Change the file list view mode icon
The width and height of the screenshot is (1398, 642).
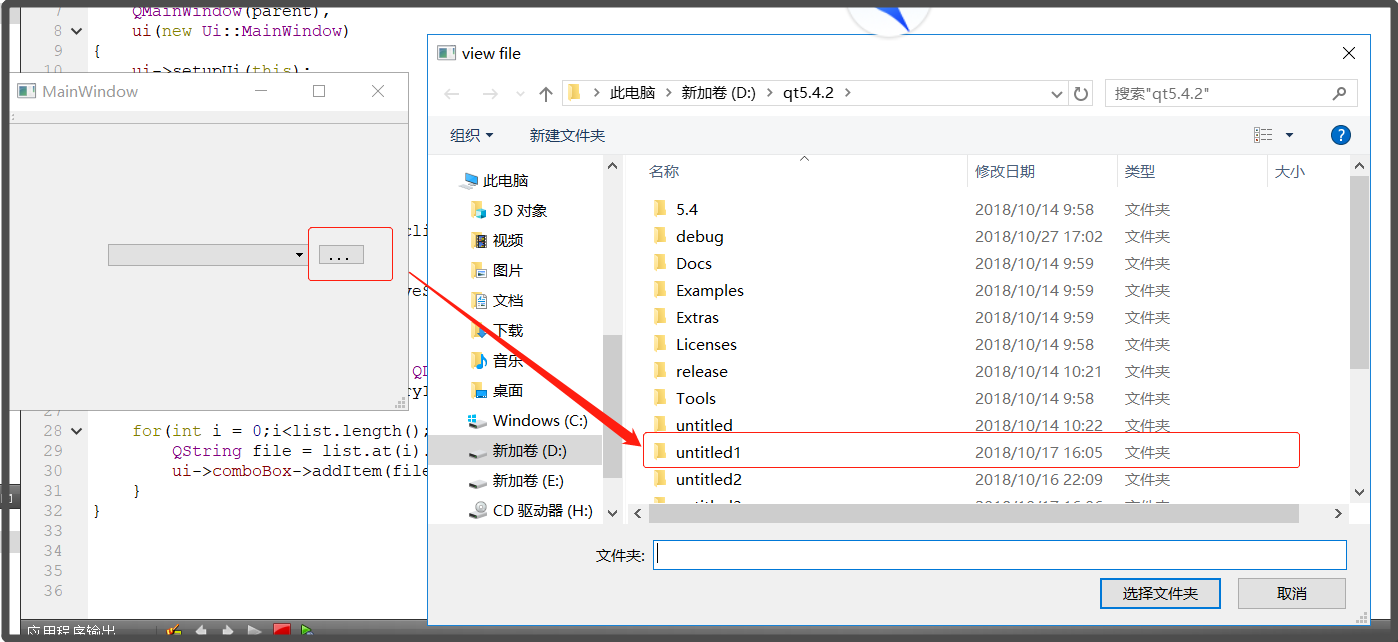click(x=1262, y=134)
